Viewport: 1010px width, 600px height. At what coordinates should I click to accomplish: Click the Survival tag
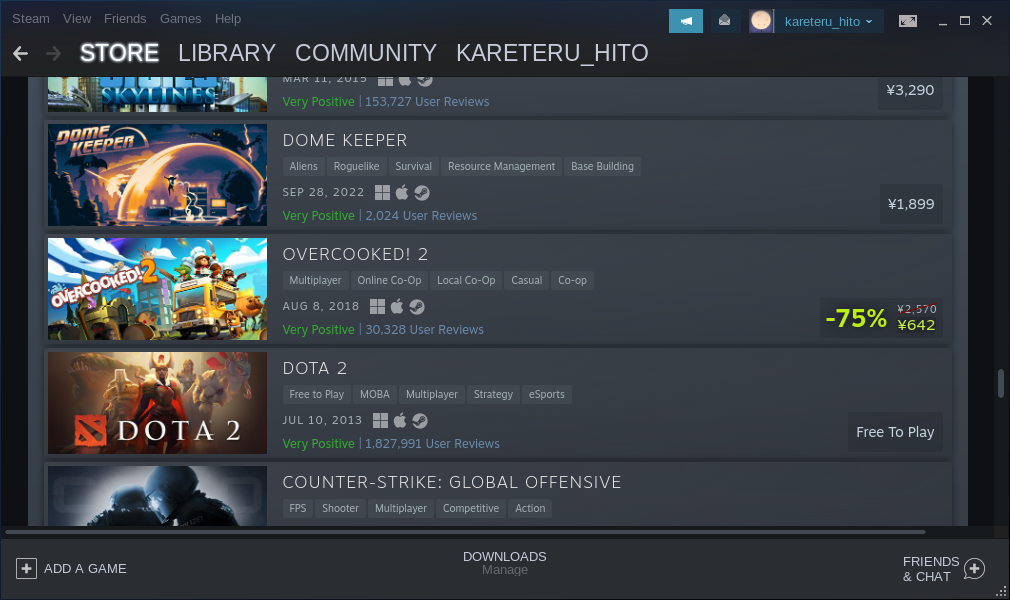pos(414,166)
